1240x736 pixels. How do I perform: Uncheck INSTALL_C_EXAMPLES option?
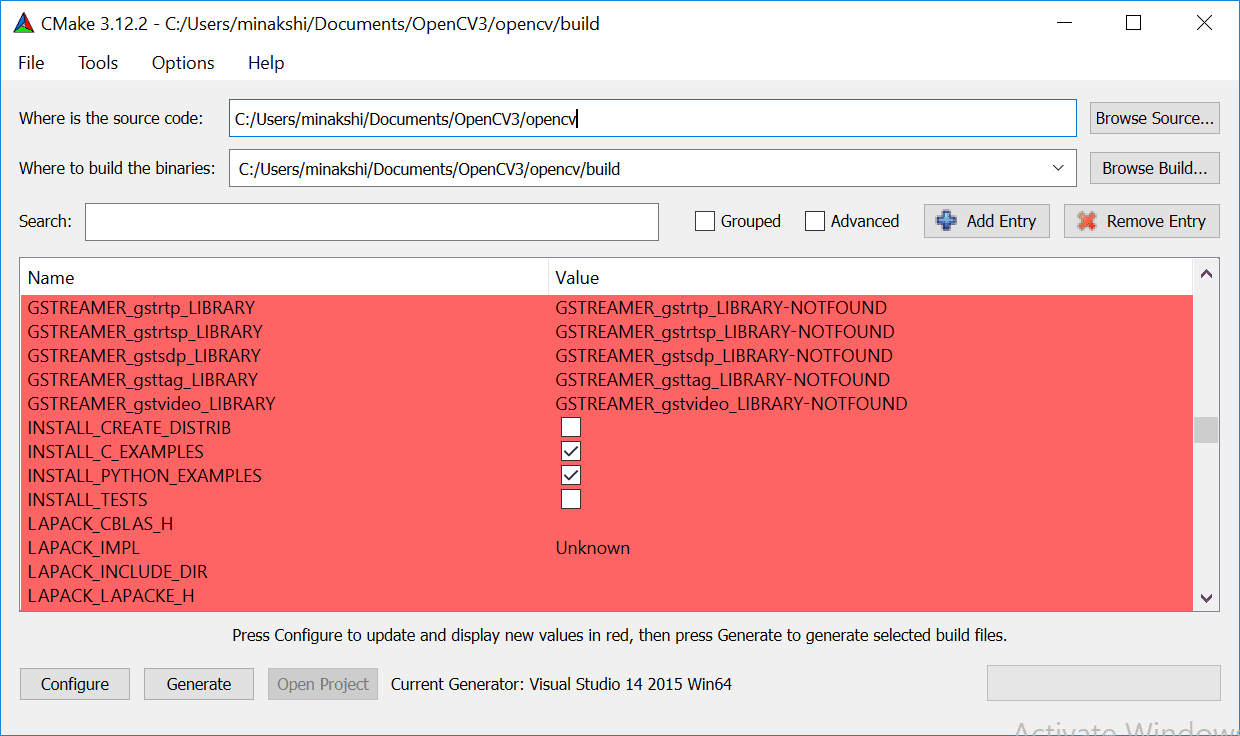(x=571, y=451)
